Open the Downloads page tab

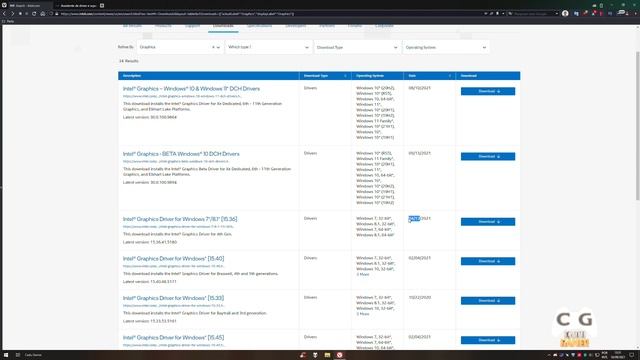point(223,26)
